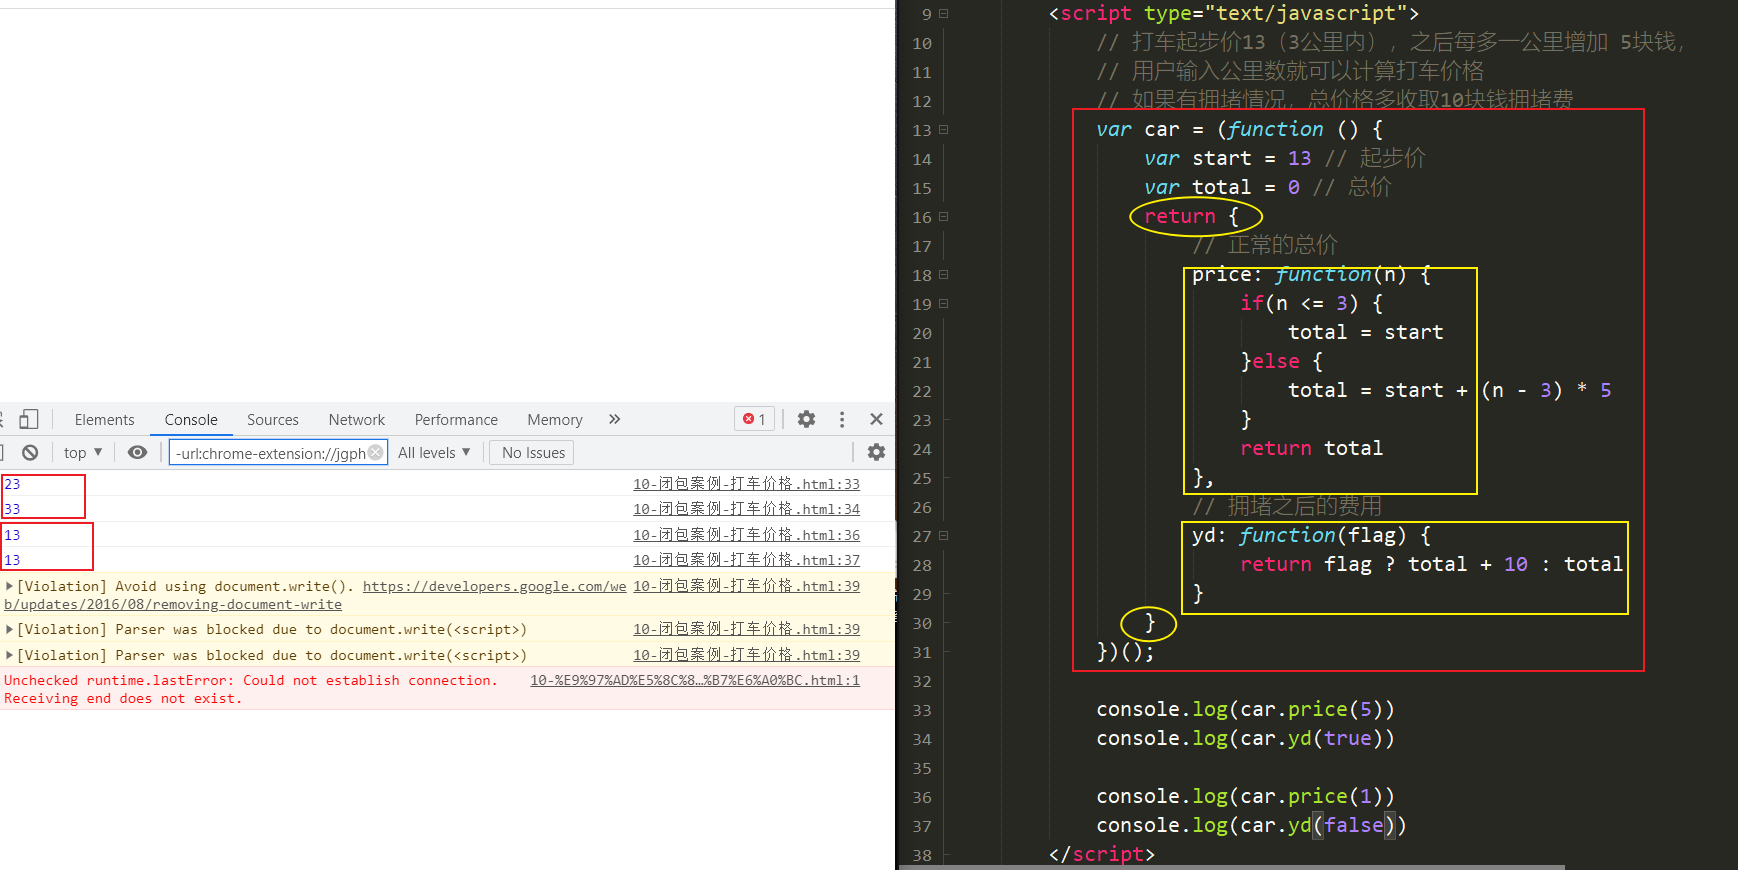Click the var start = 13 code line
Image resolution: width=1738 pixels, height=870 pixels.
click(x=1285, y=158)
